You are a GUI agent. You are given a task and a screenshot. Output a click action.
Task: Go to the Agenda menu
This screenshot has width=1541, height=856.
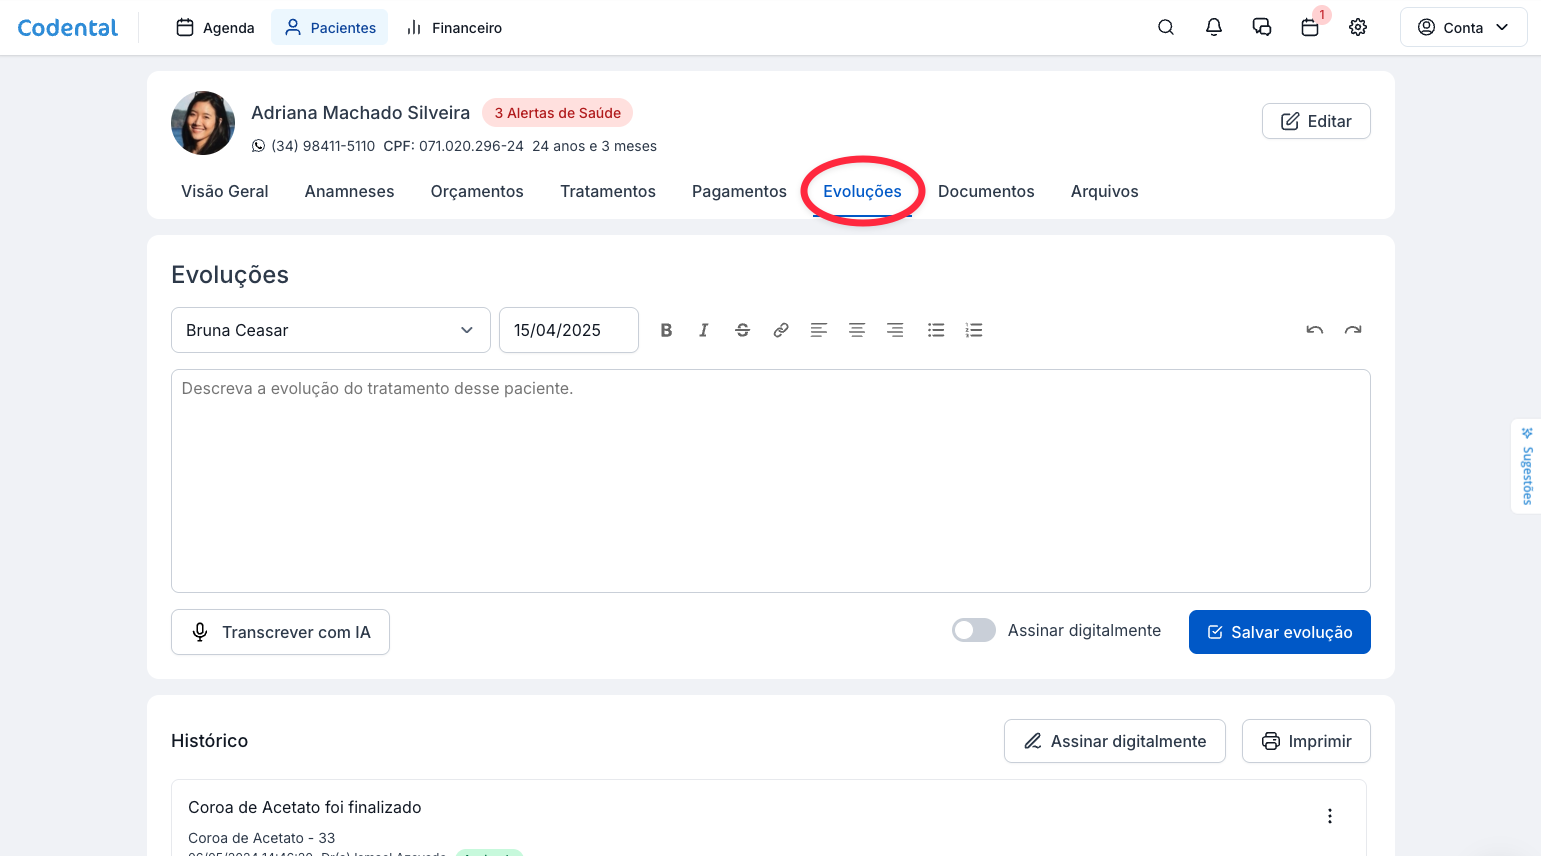pos(215,28)
